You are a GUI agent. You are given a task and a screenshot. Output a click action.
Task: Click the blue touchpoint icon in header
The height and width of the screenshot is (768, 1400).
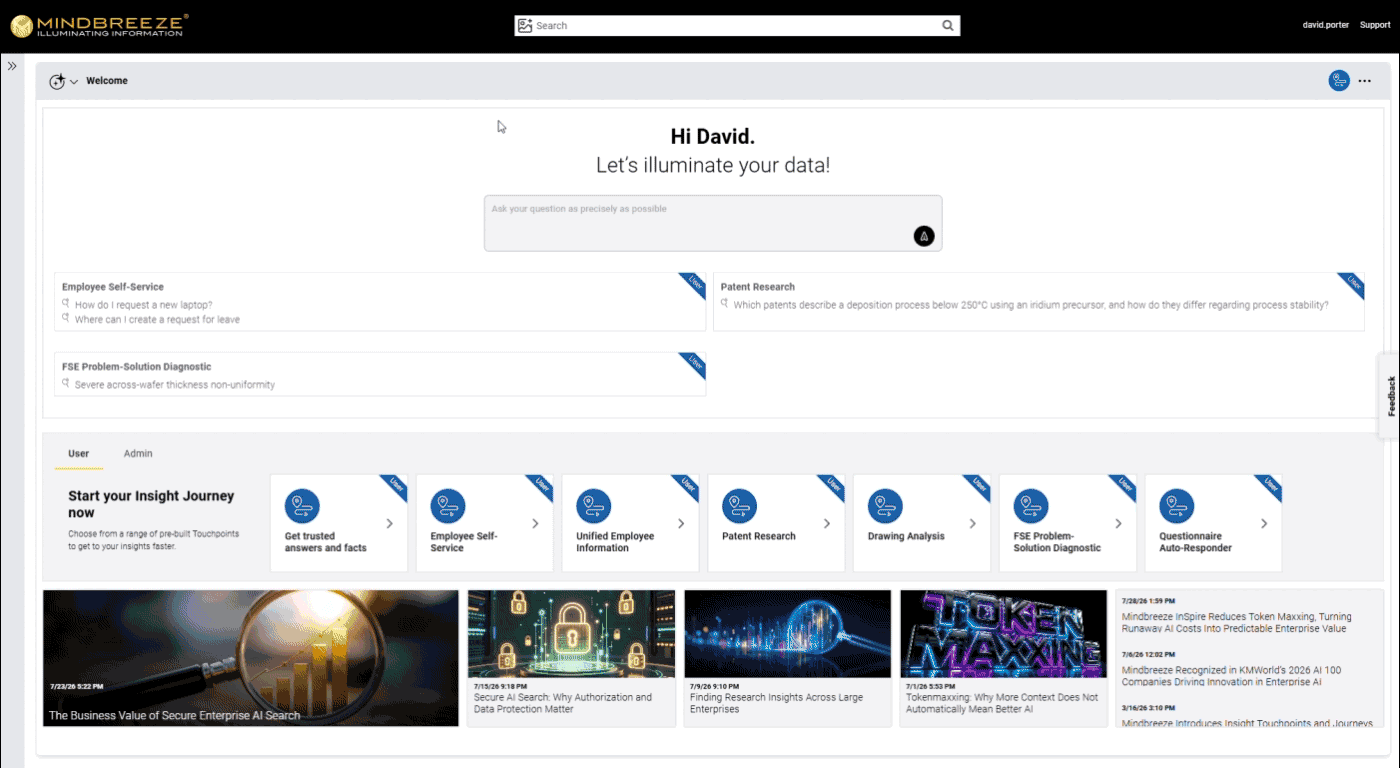(x=1339, y=81)
